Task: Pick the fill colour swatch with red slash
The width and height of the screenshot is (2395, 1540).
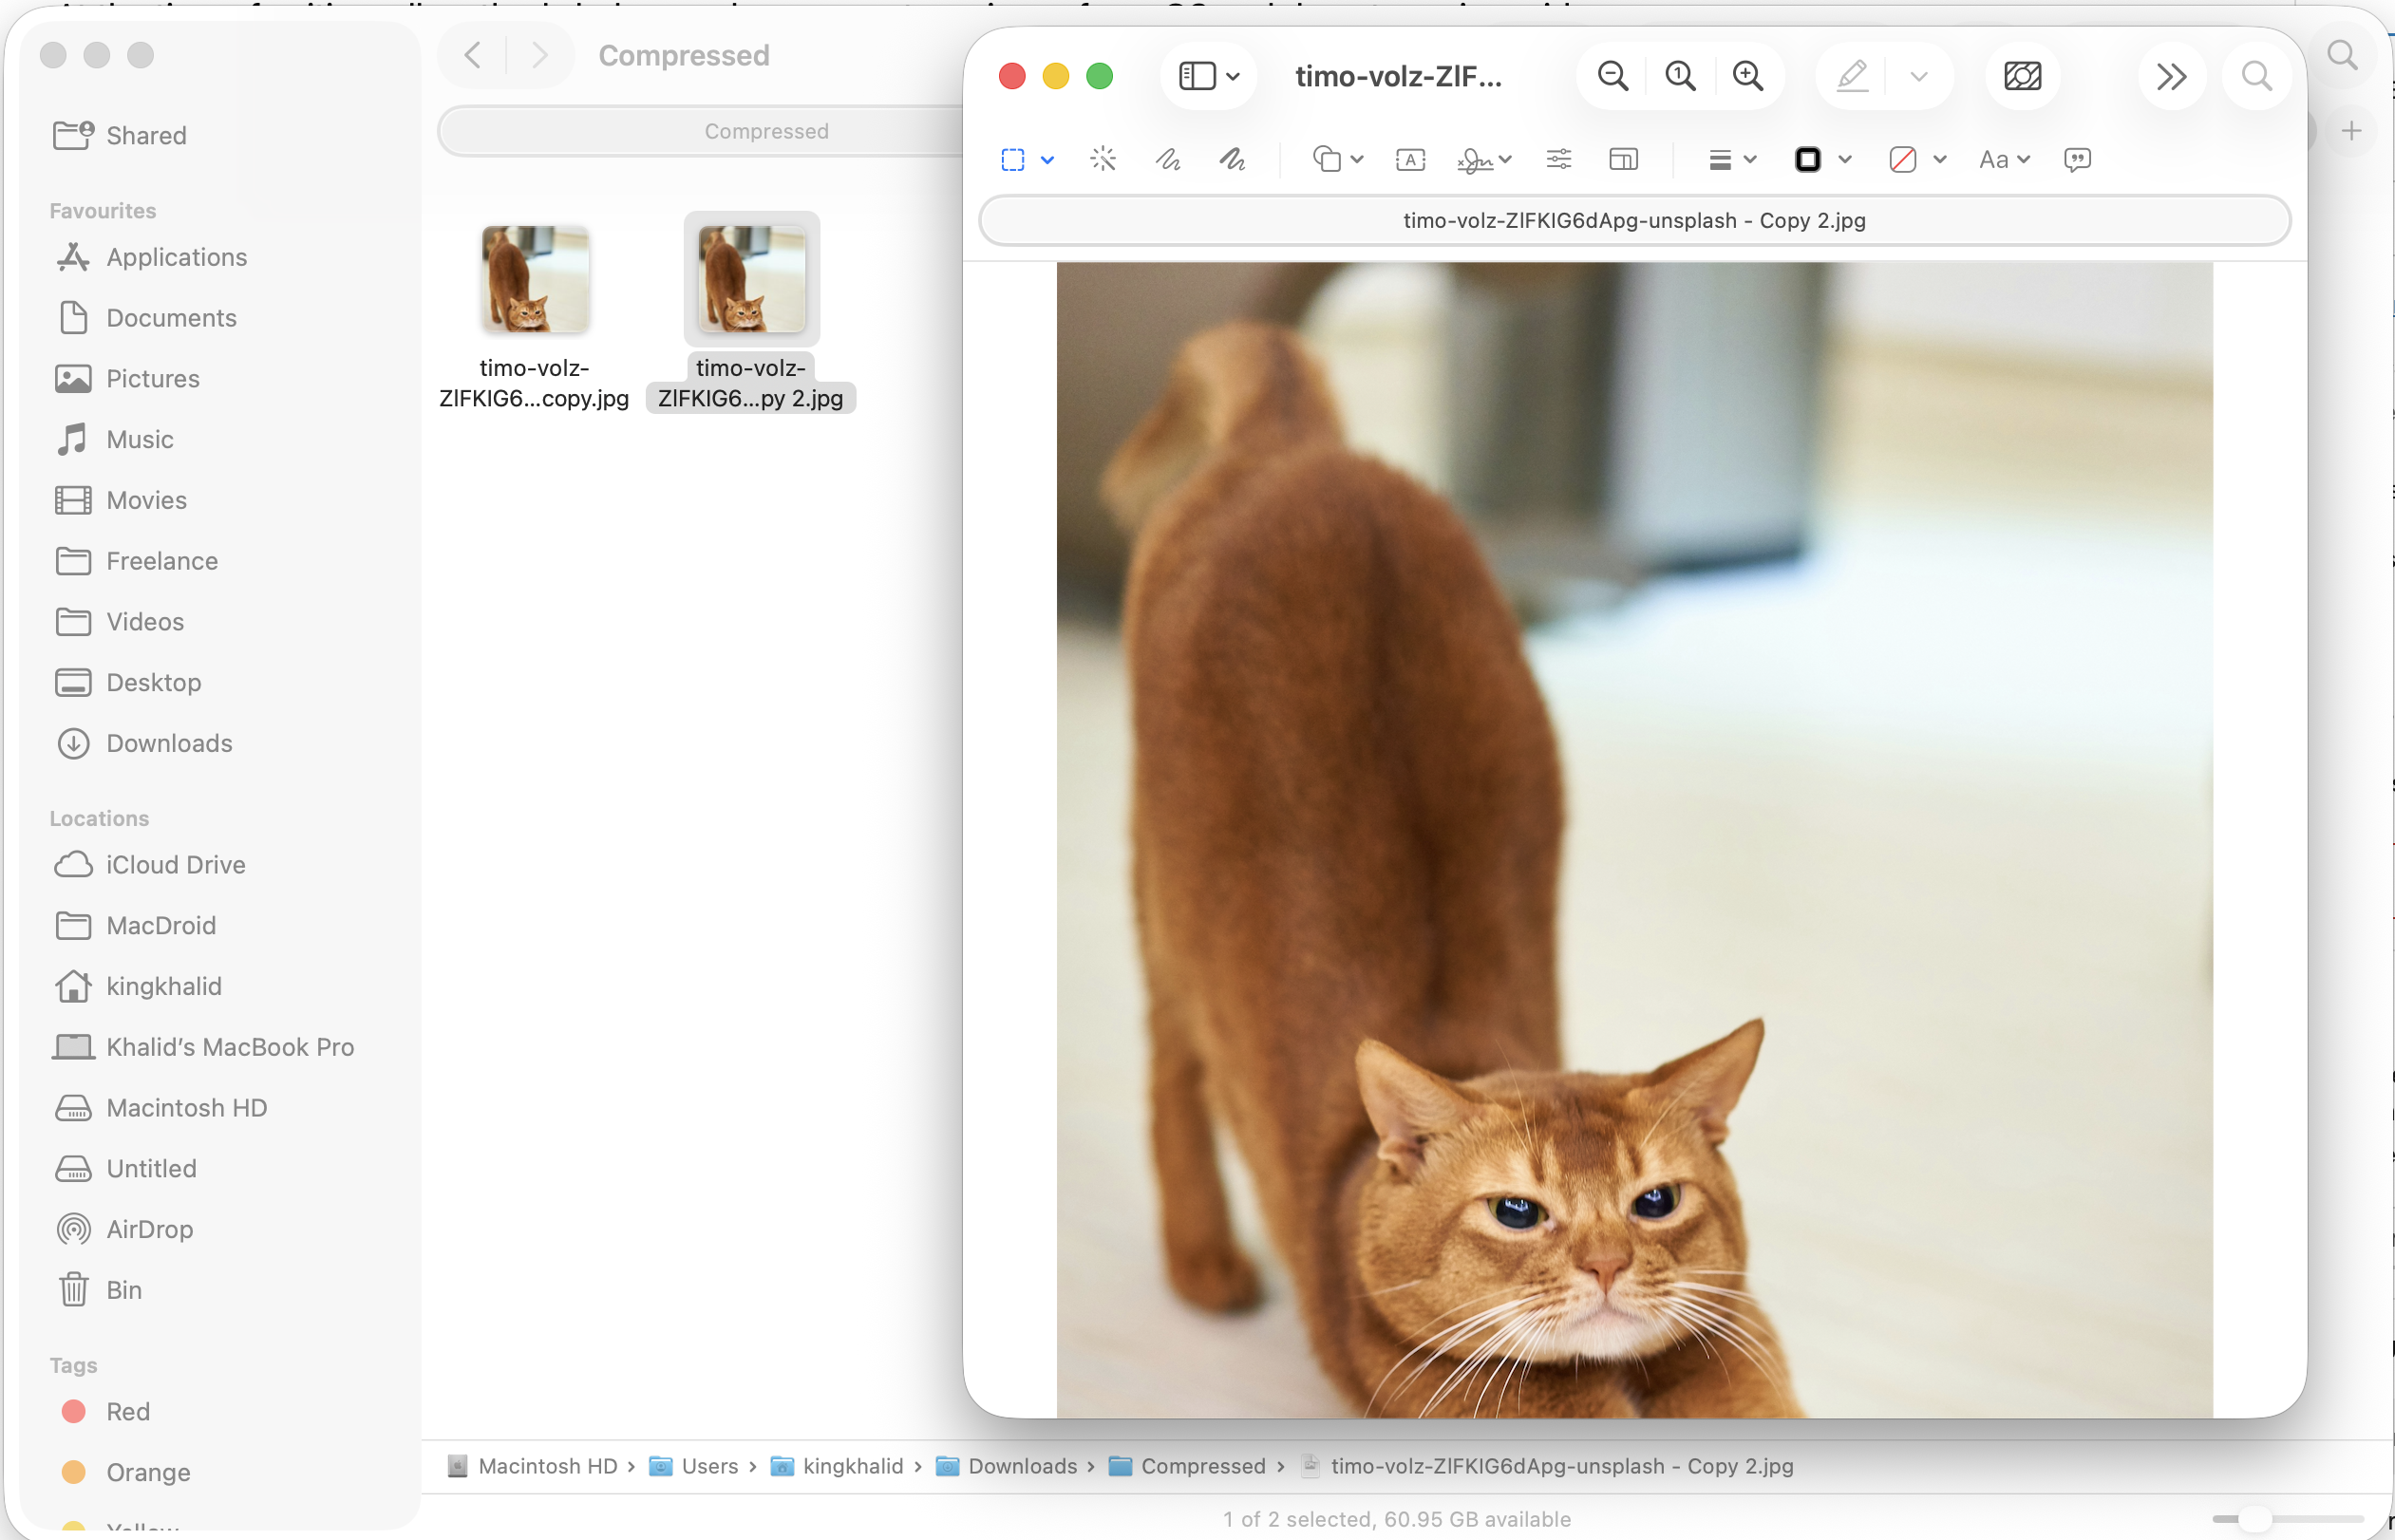Action: click(1902, 160)
